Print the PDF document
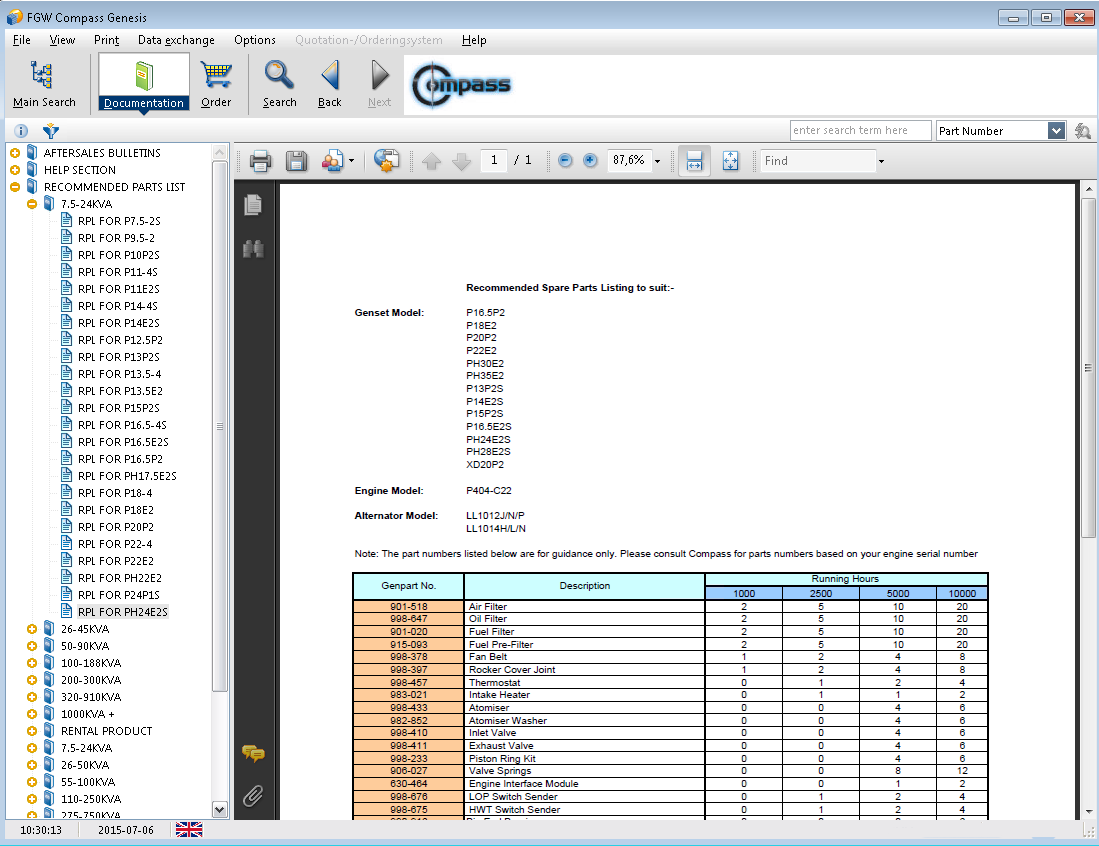 pyautogui.click(x=261, y=161)
